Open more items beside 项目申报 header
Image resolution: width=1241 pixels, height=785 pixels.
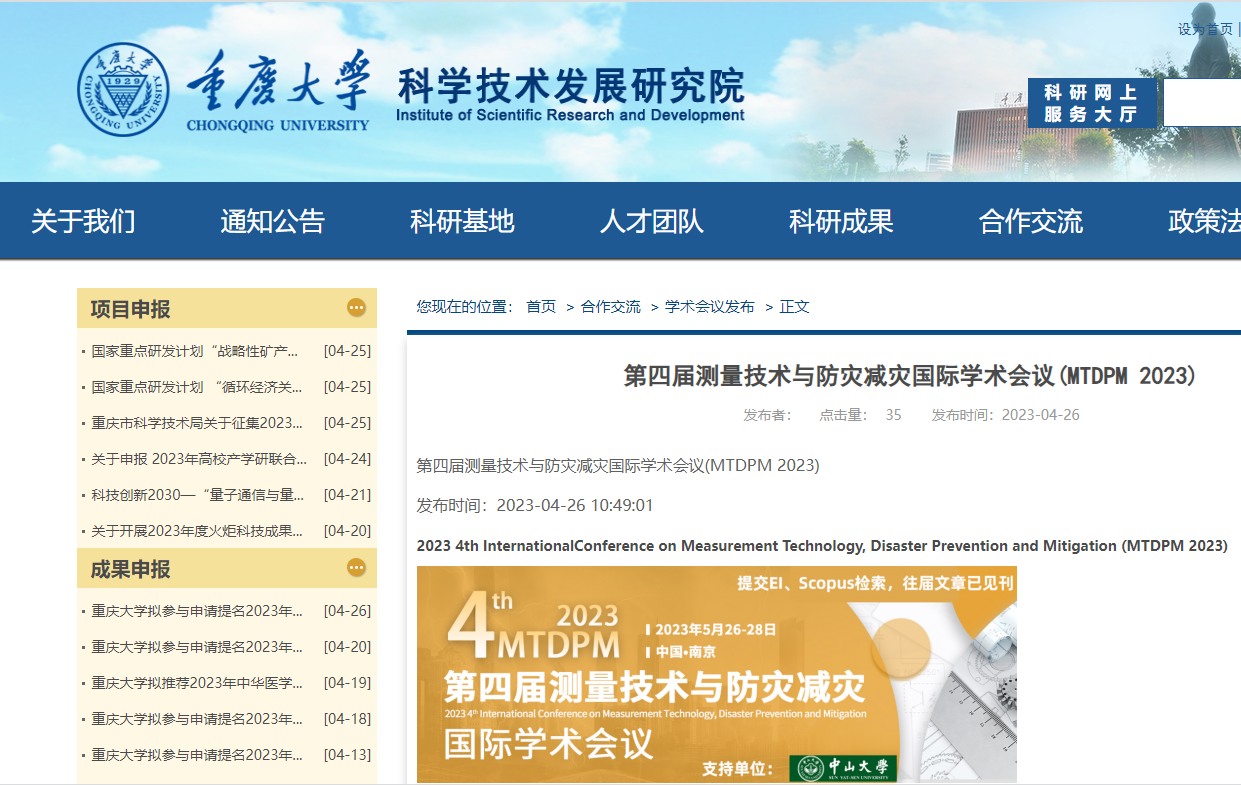[x=356, y=308]
